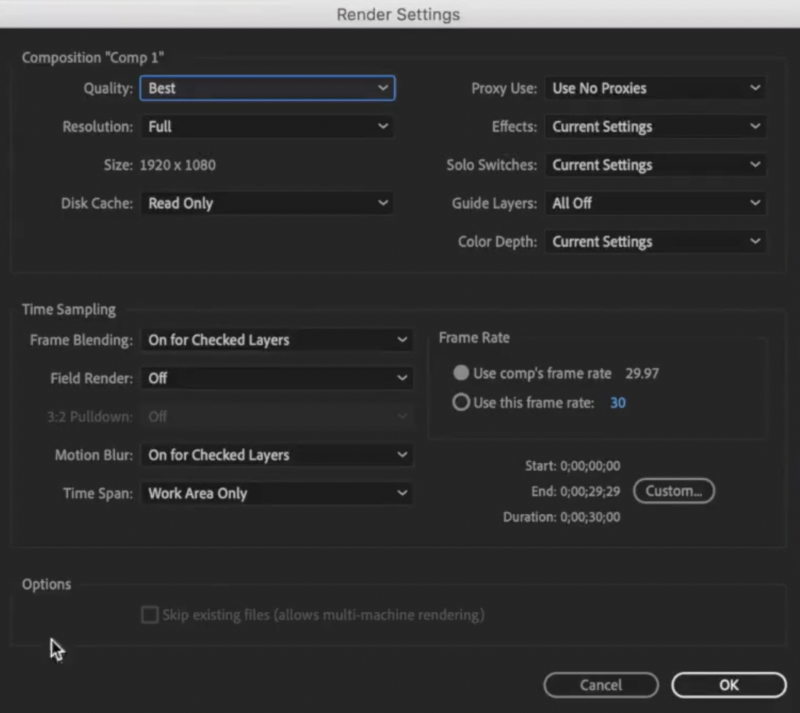The width and height of the screenshot is (800, 713).
Task: Click the Custom time span button
Action: coord(673,490)
